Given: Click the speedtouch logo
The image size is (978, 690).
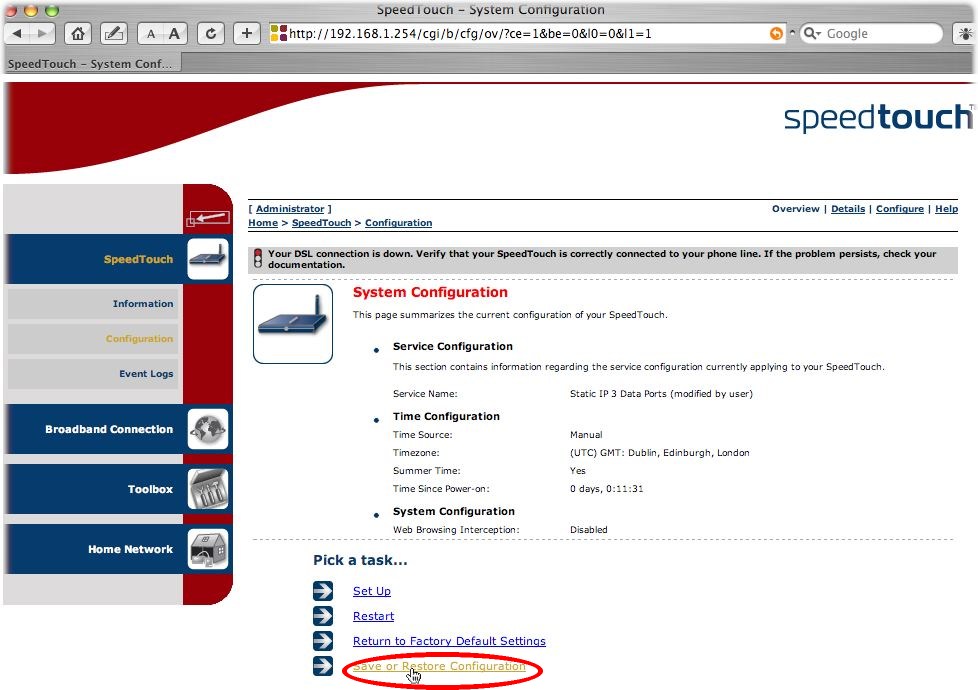Looking at the screenshot, I should (x=878, y=117).
